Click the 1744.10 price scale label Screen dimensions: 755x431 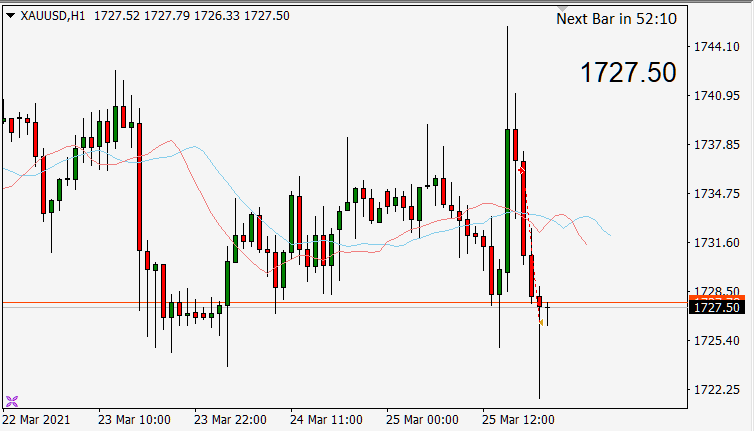point(716,47)
